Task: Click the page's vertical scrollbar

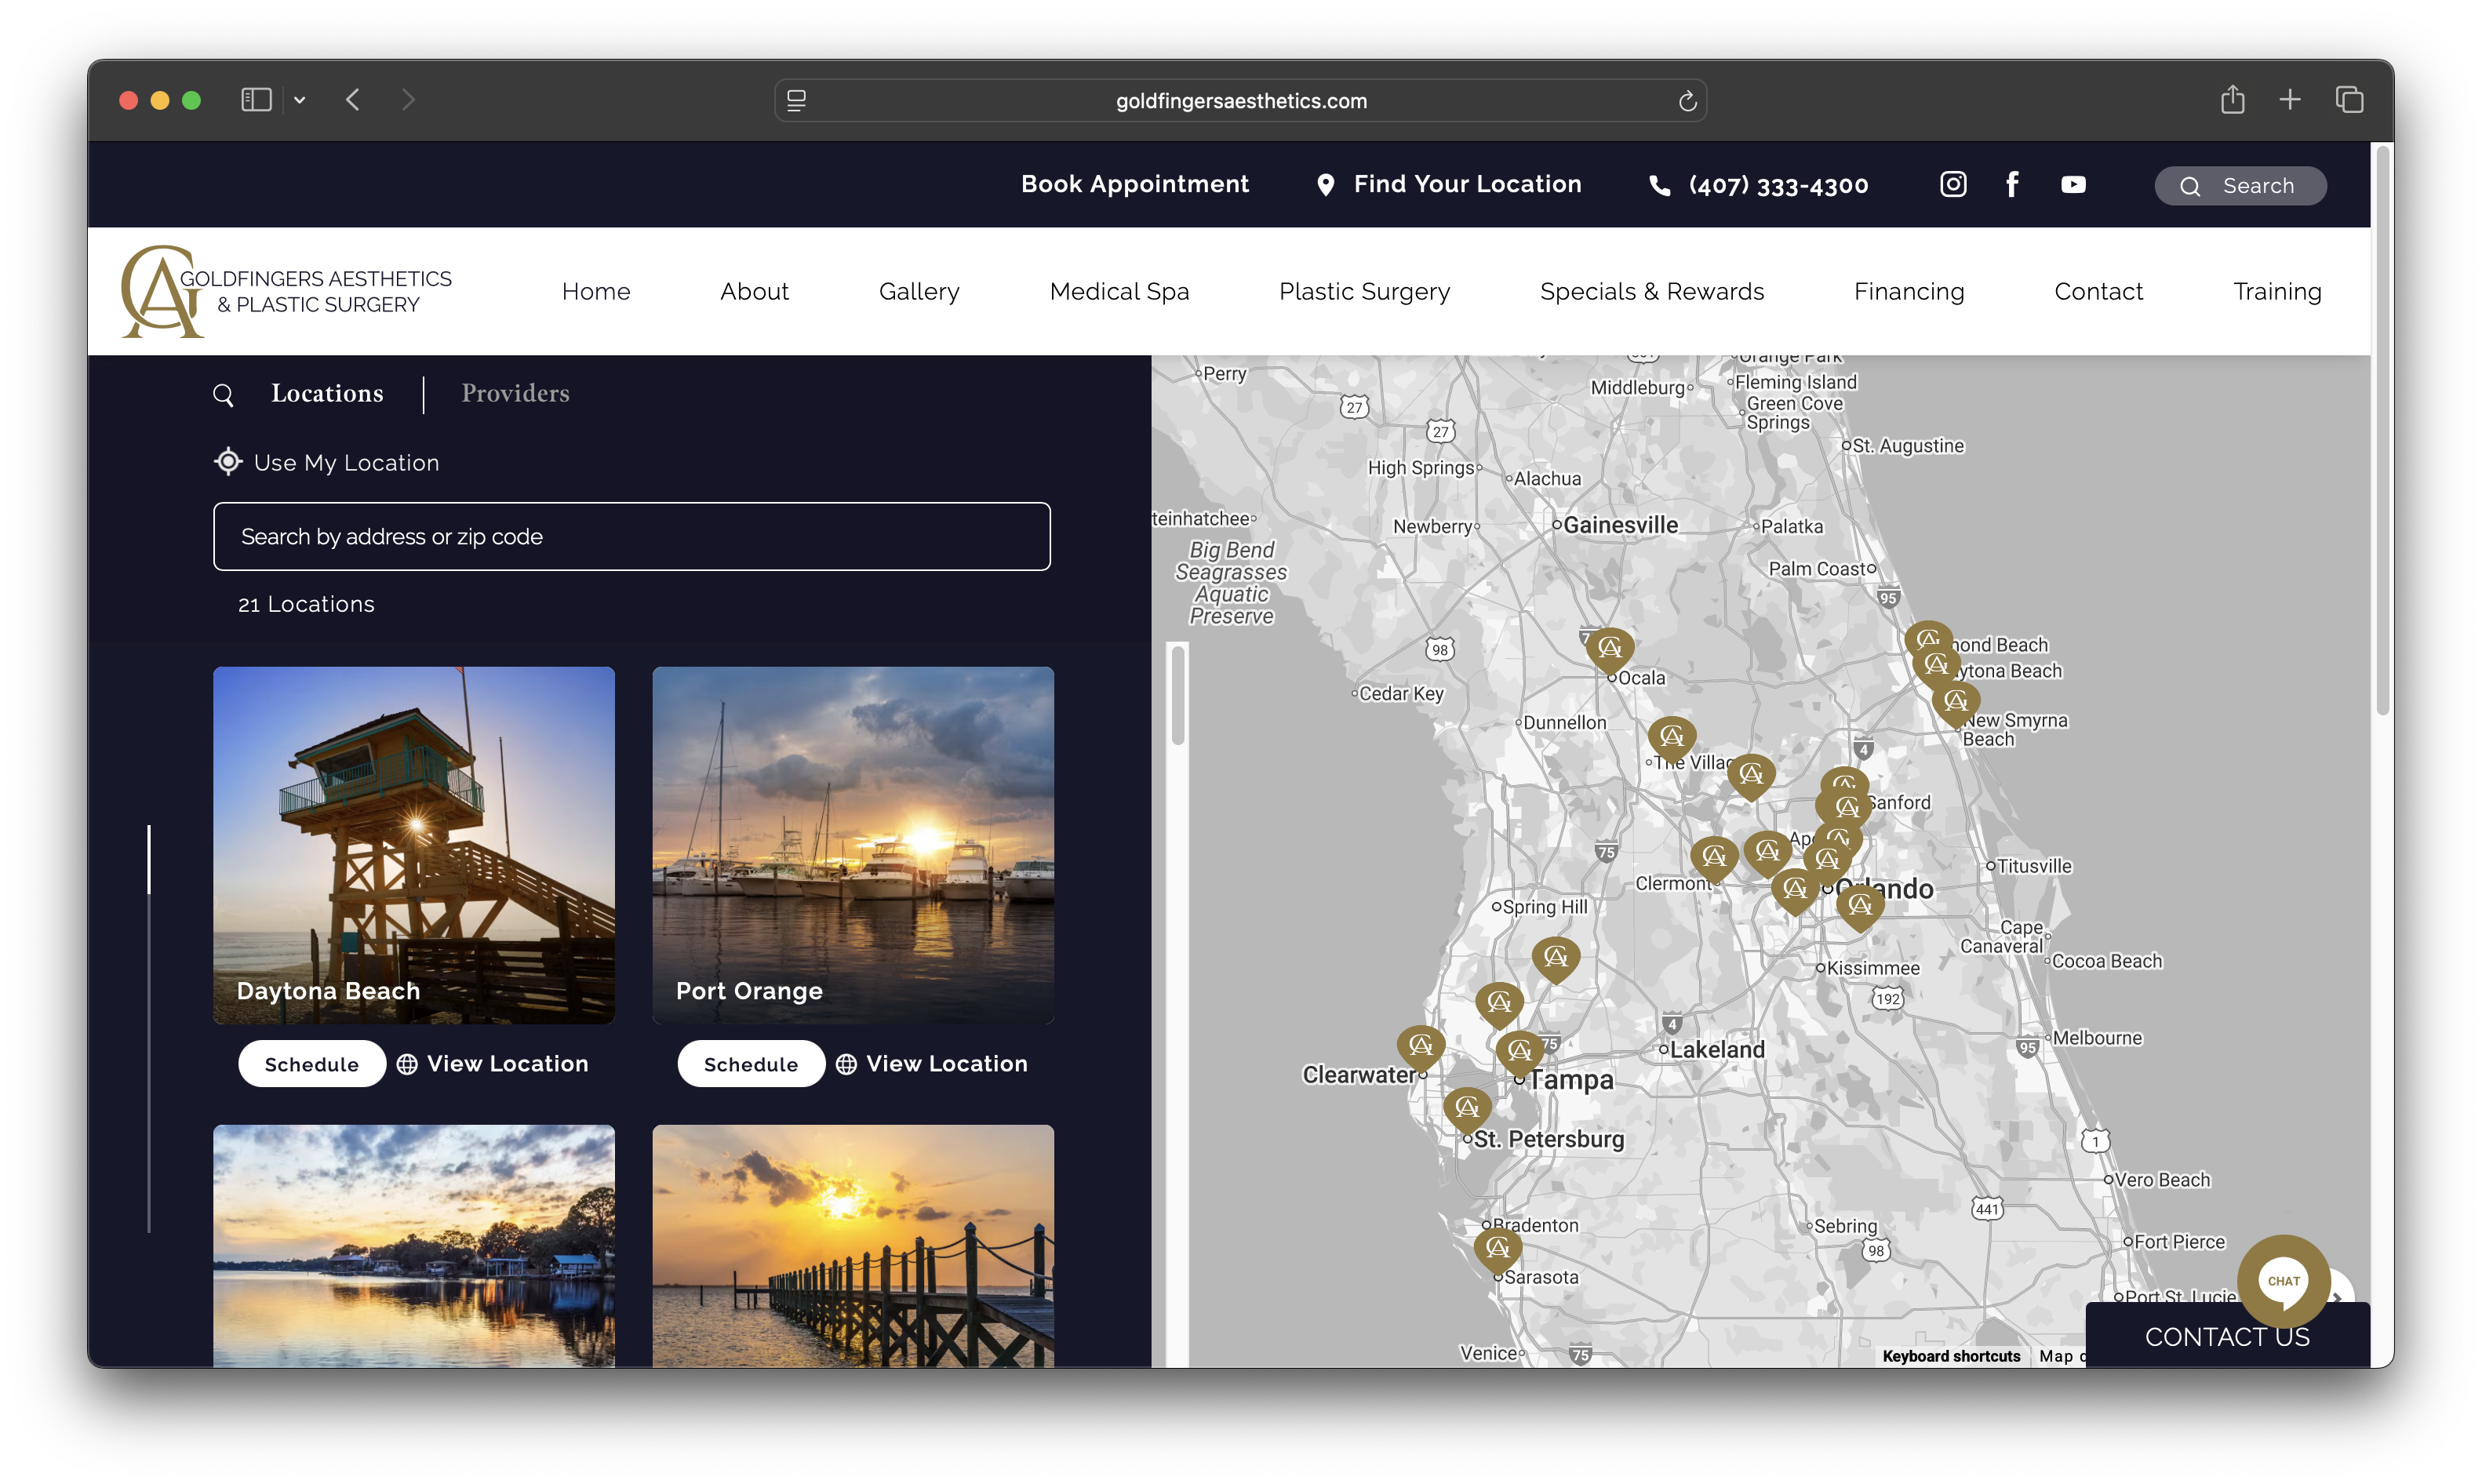Action: 2382,430
